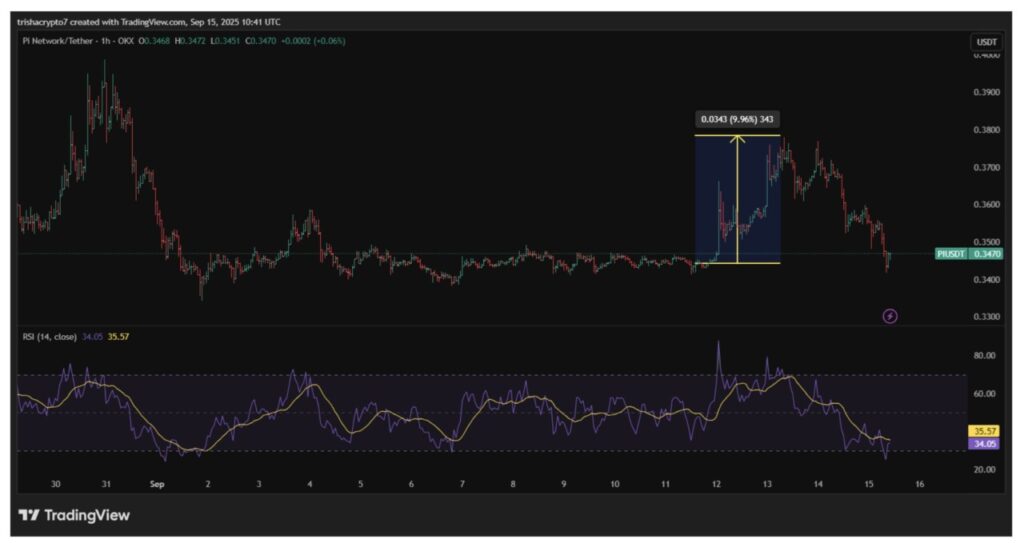Viewport: 1024px width, 543px height.
Task: Click the 0.3900 price axis level
Action: (x=985, y=92)
